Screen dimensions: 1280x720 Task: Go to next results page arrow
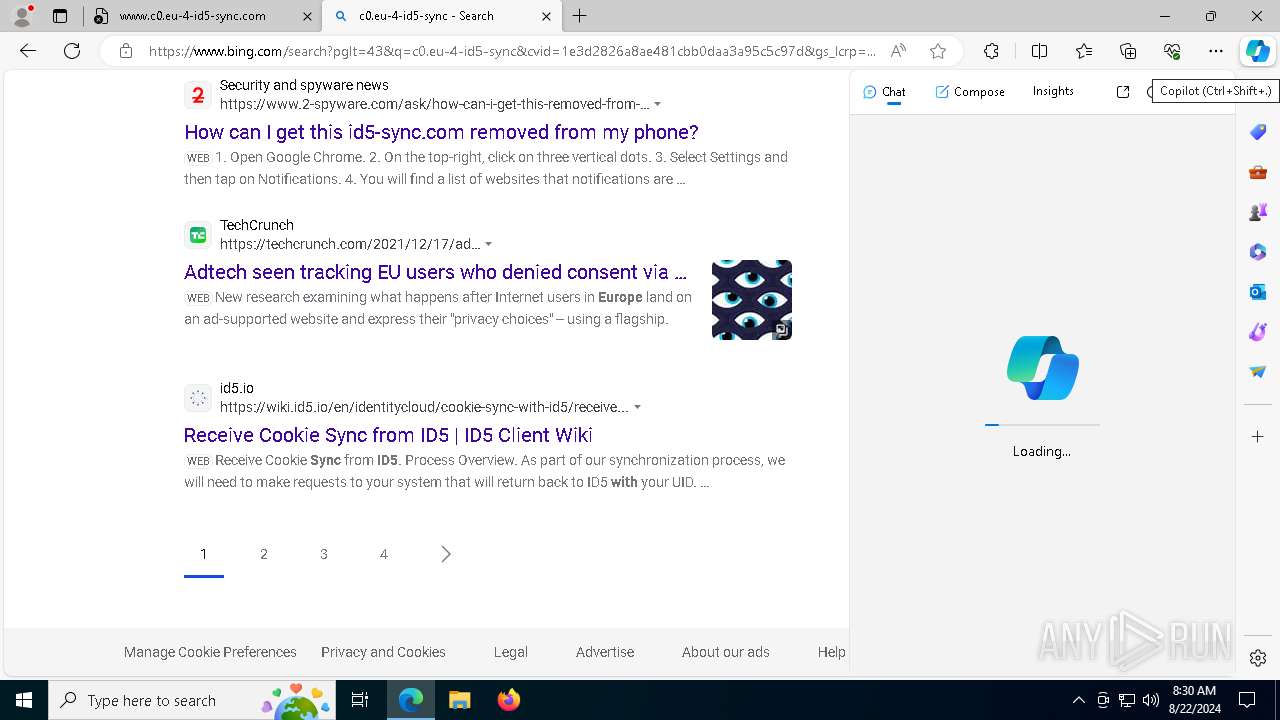pyautogui.click(x=446, y=554)
